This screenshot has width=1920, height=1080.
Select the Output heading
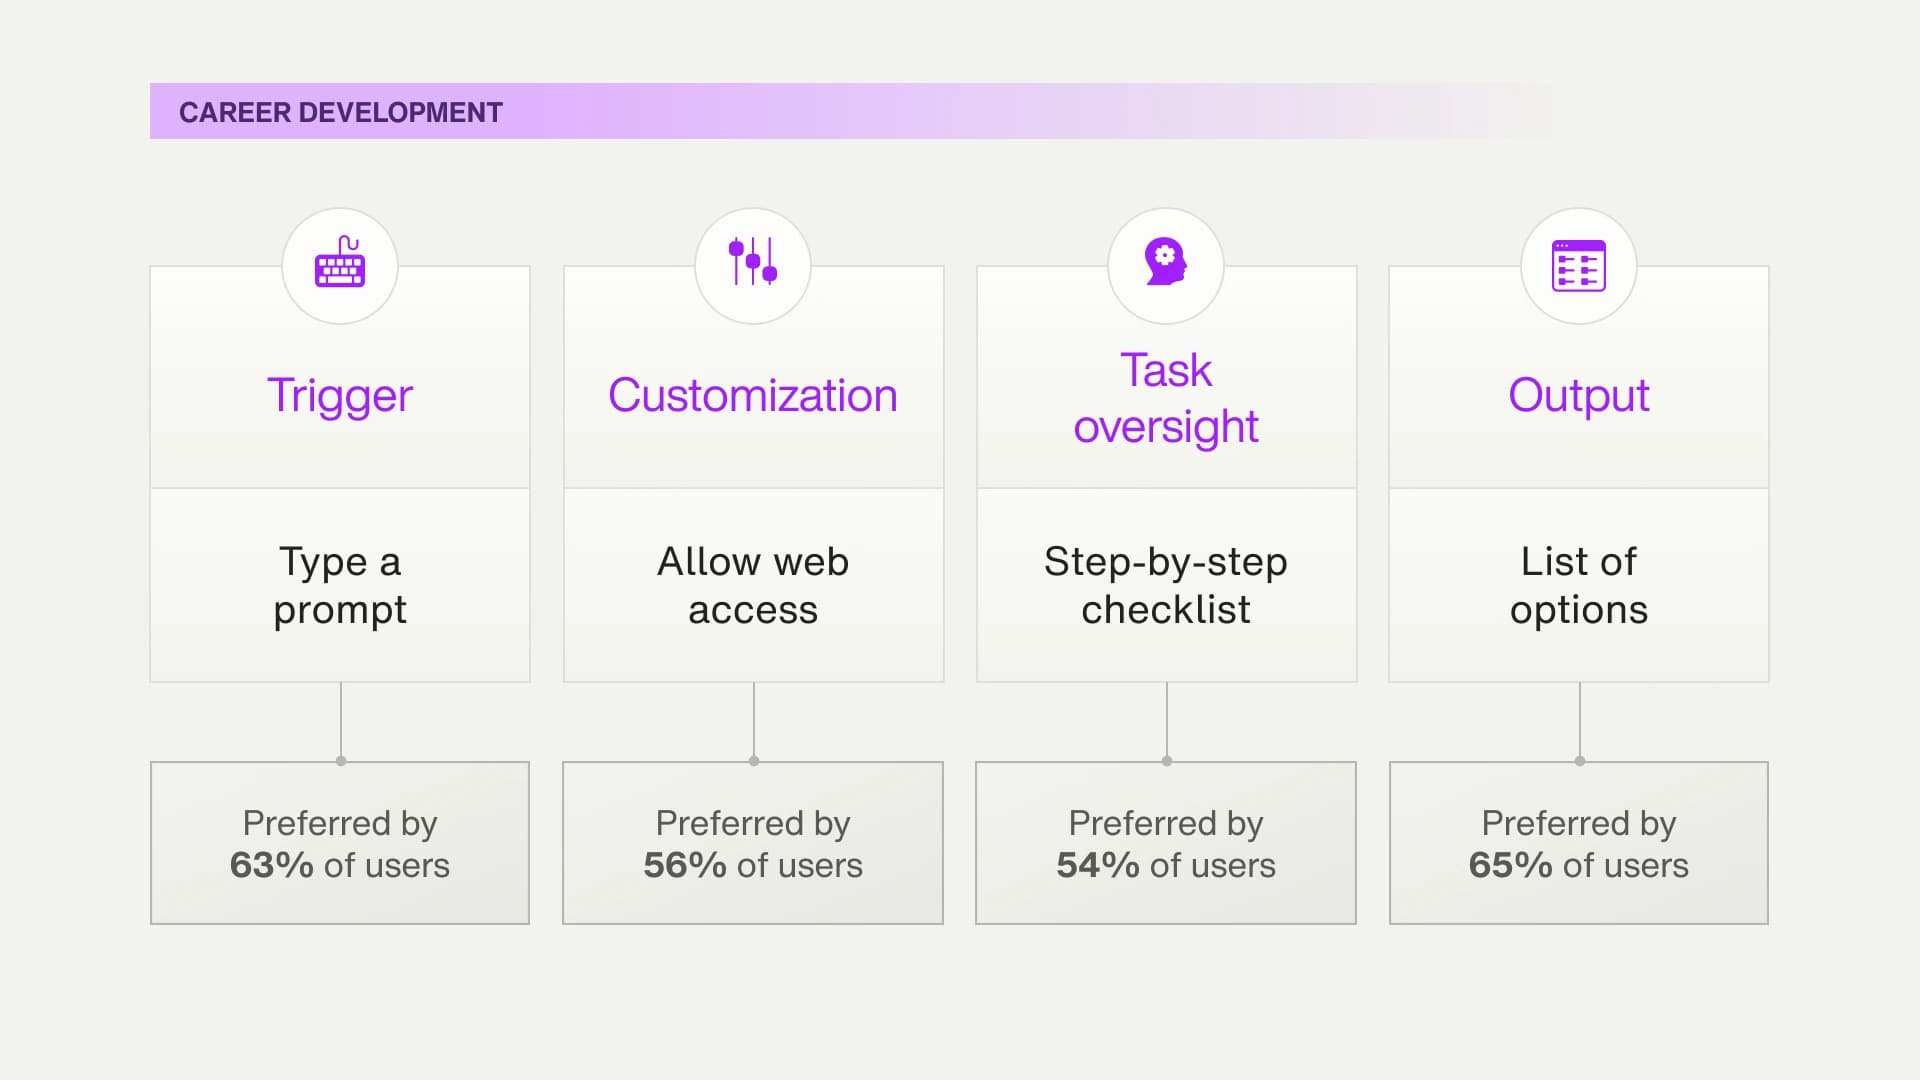point(1579,396)
